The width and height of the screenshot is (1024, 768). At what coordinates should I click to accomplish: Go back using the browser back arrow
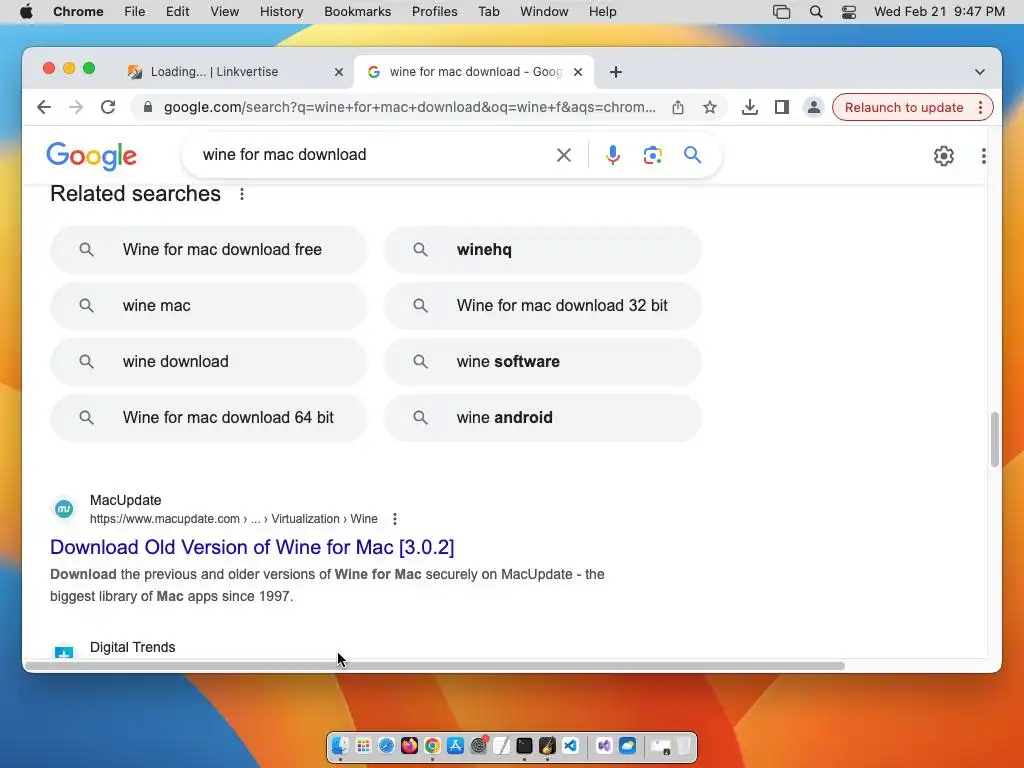[44, 107]
